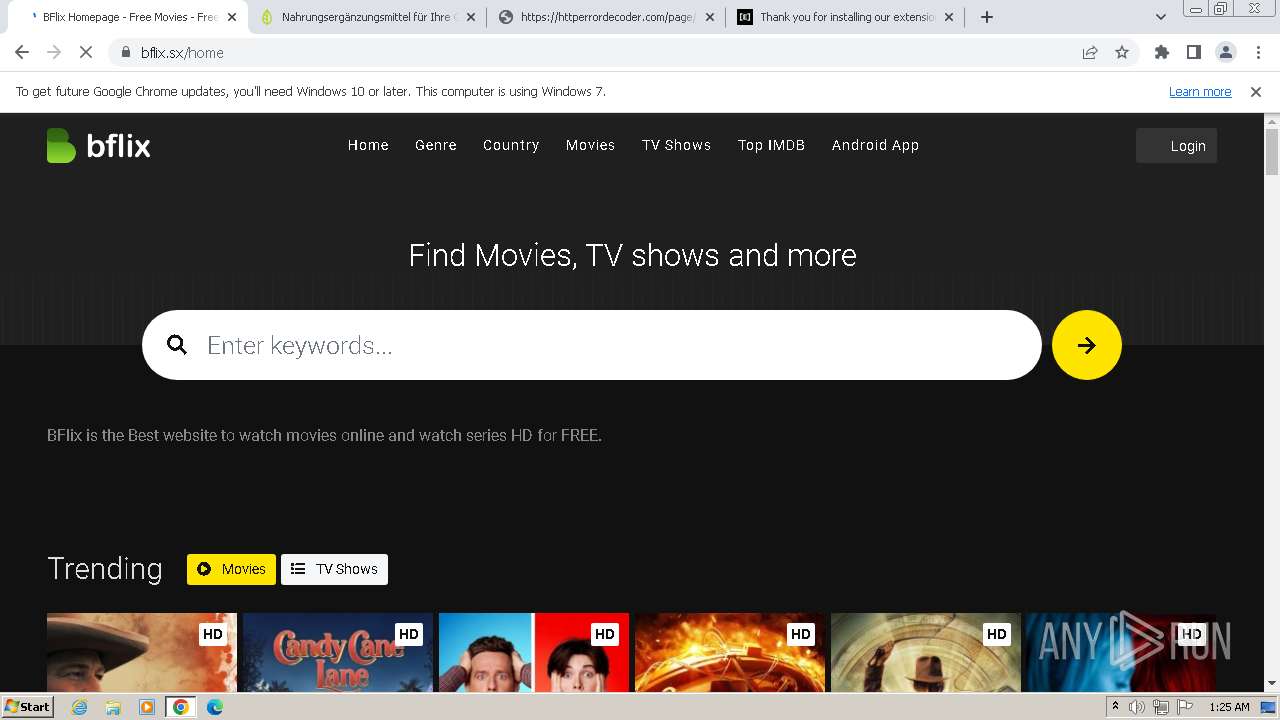Click Learn more link
1280x720 pixels.
1200,92
